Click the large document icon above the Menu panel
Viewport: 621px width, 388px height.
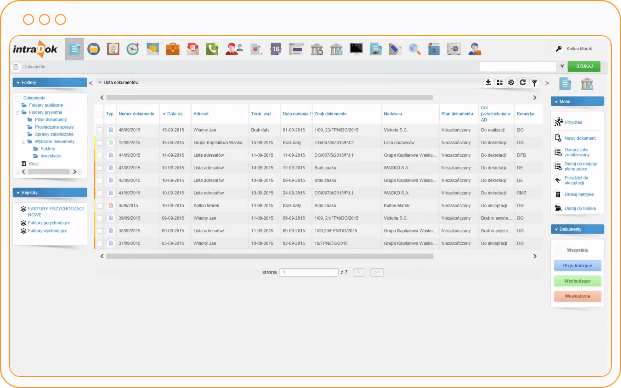pyautogui.click(x=565, y=84)
